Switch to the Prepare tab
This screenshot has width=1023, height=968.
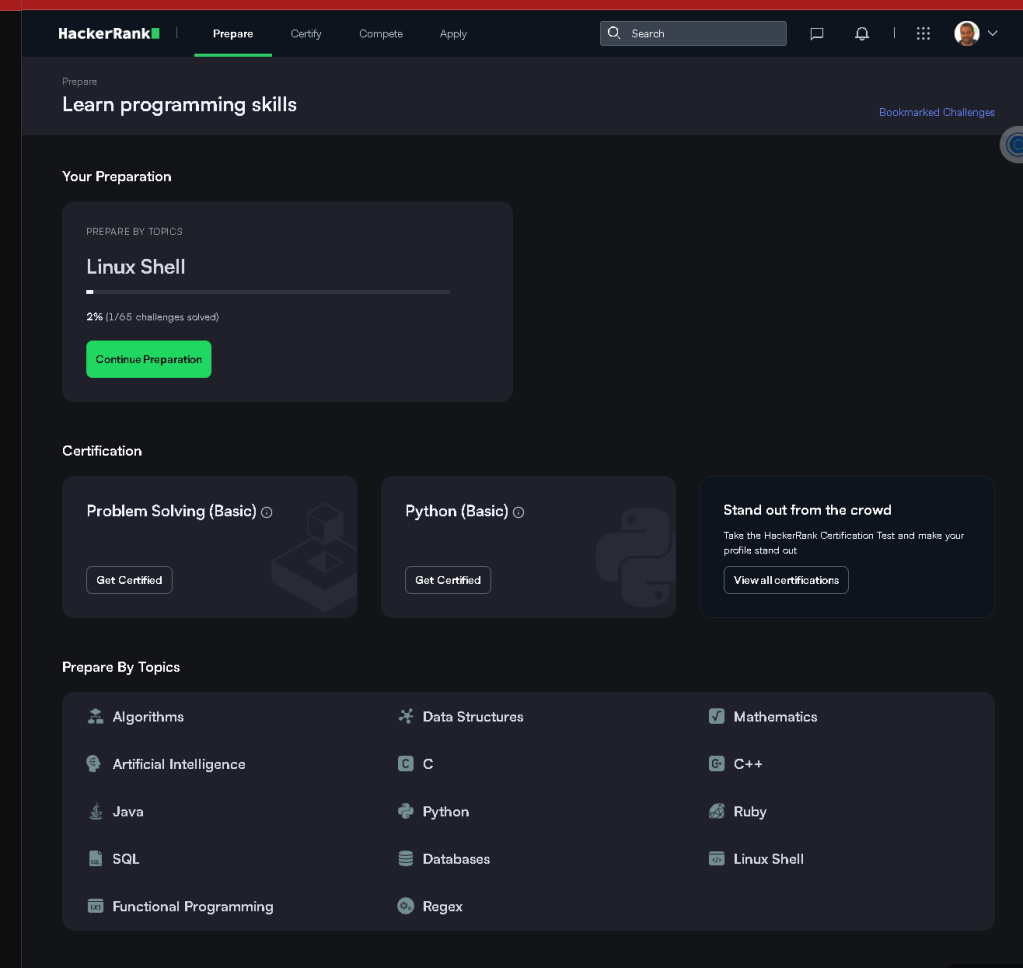tap(233, 34)
